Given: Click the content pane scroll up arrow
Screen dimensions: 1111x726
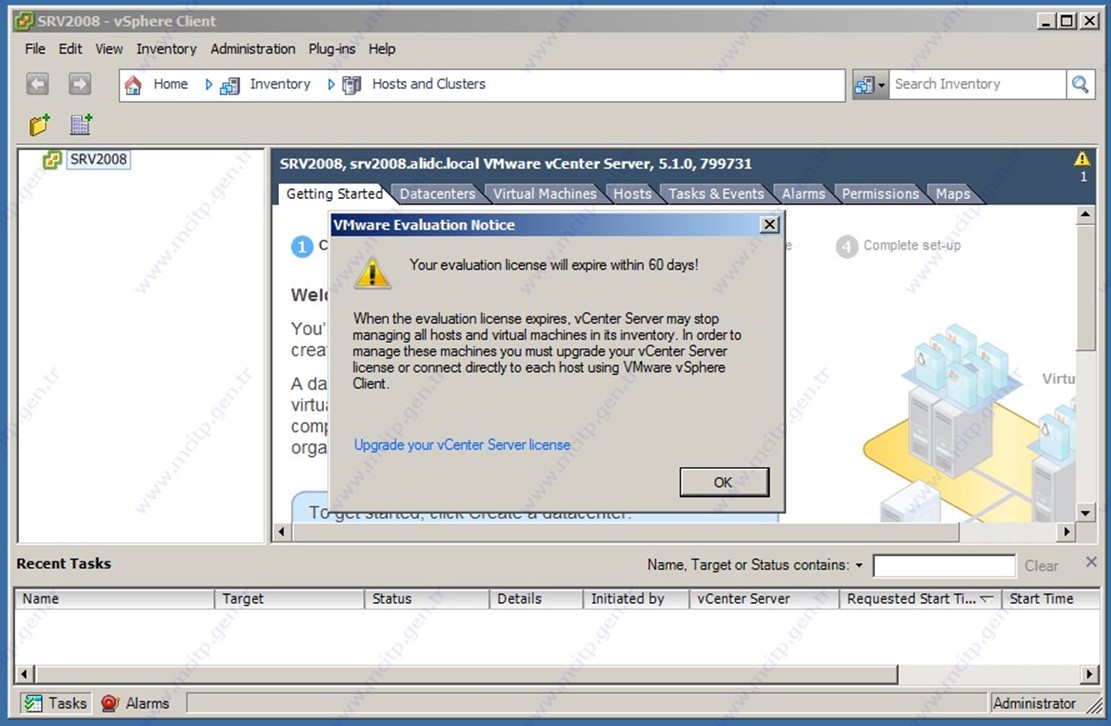Looking at the screenshot, I should (x=1085, y=214).
